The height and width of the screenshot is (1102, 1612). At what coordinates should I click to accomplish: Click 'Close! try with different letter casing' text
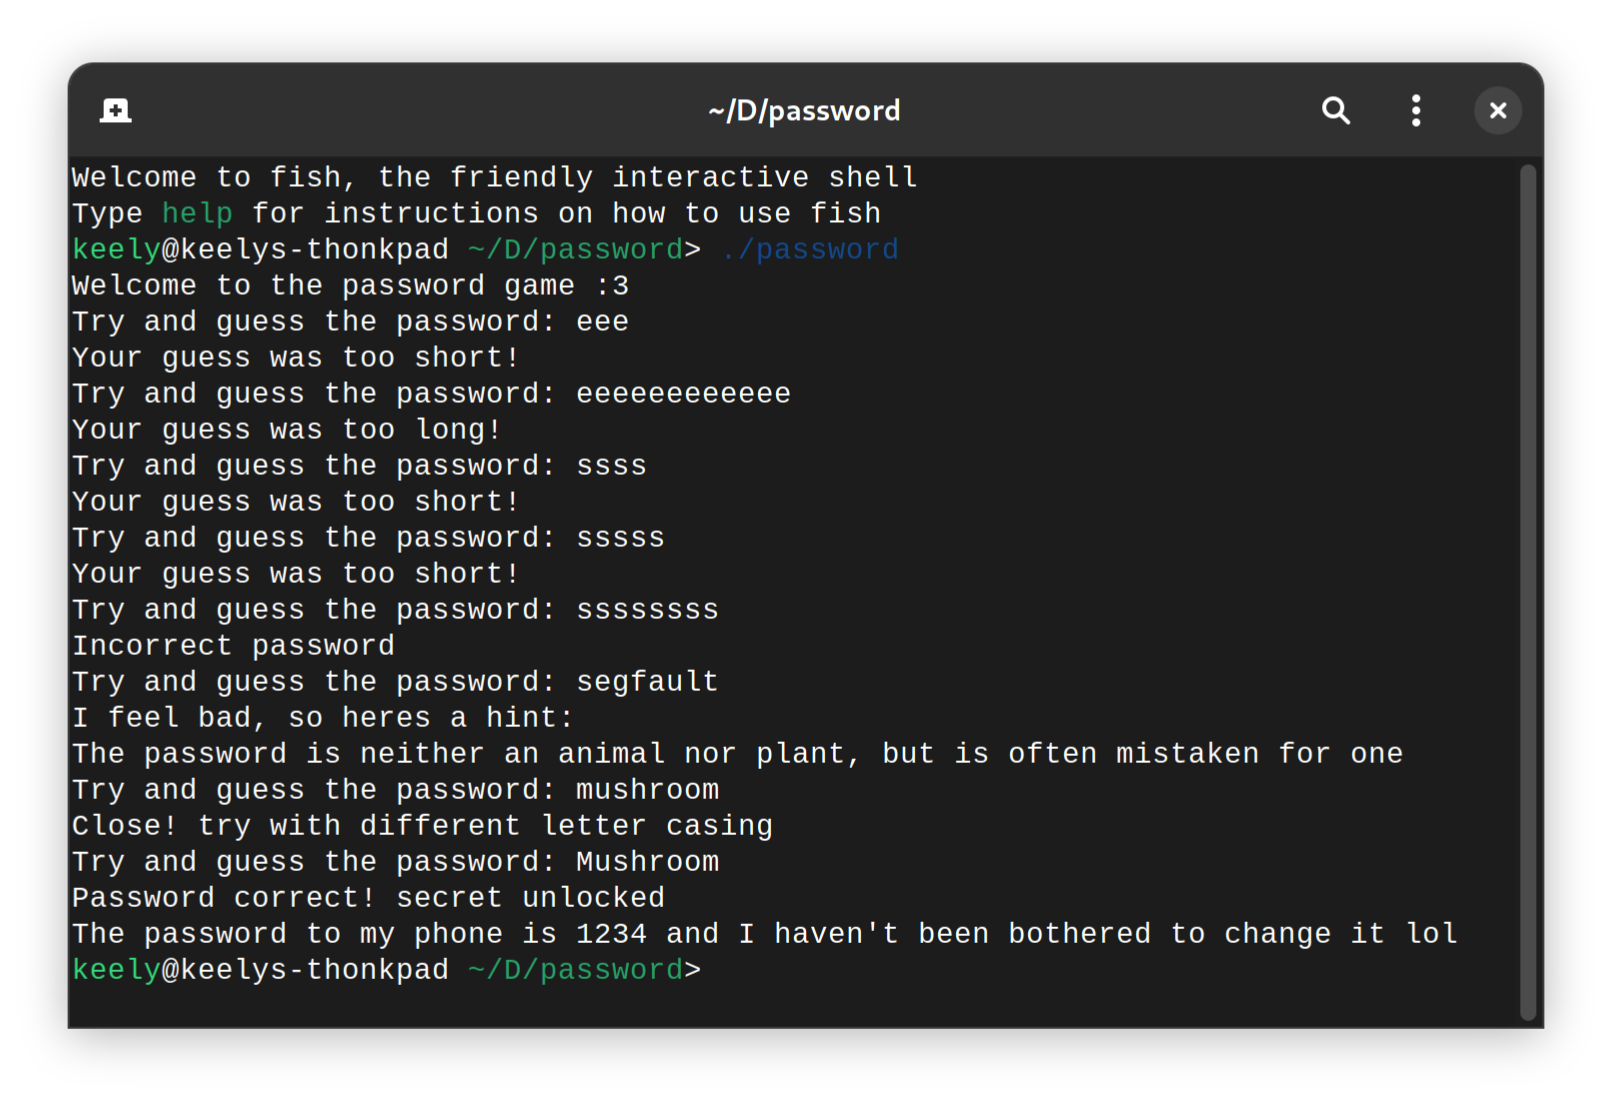pyautogui.click(x=422, y=826)
